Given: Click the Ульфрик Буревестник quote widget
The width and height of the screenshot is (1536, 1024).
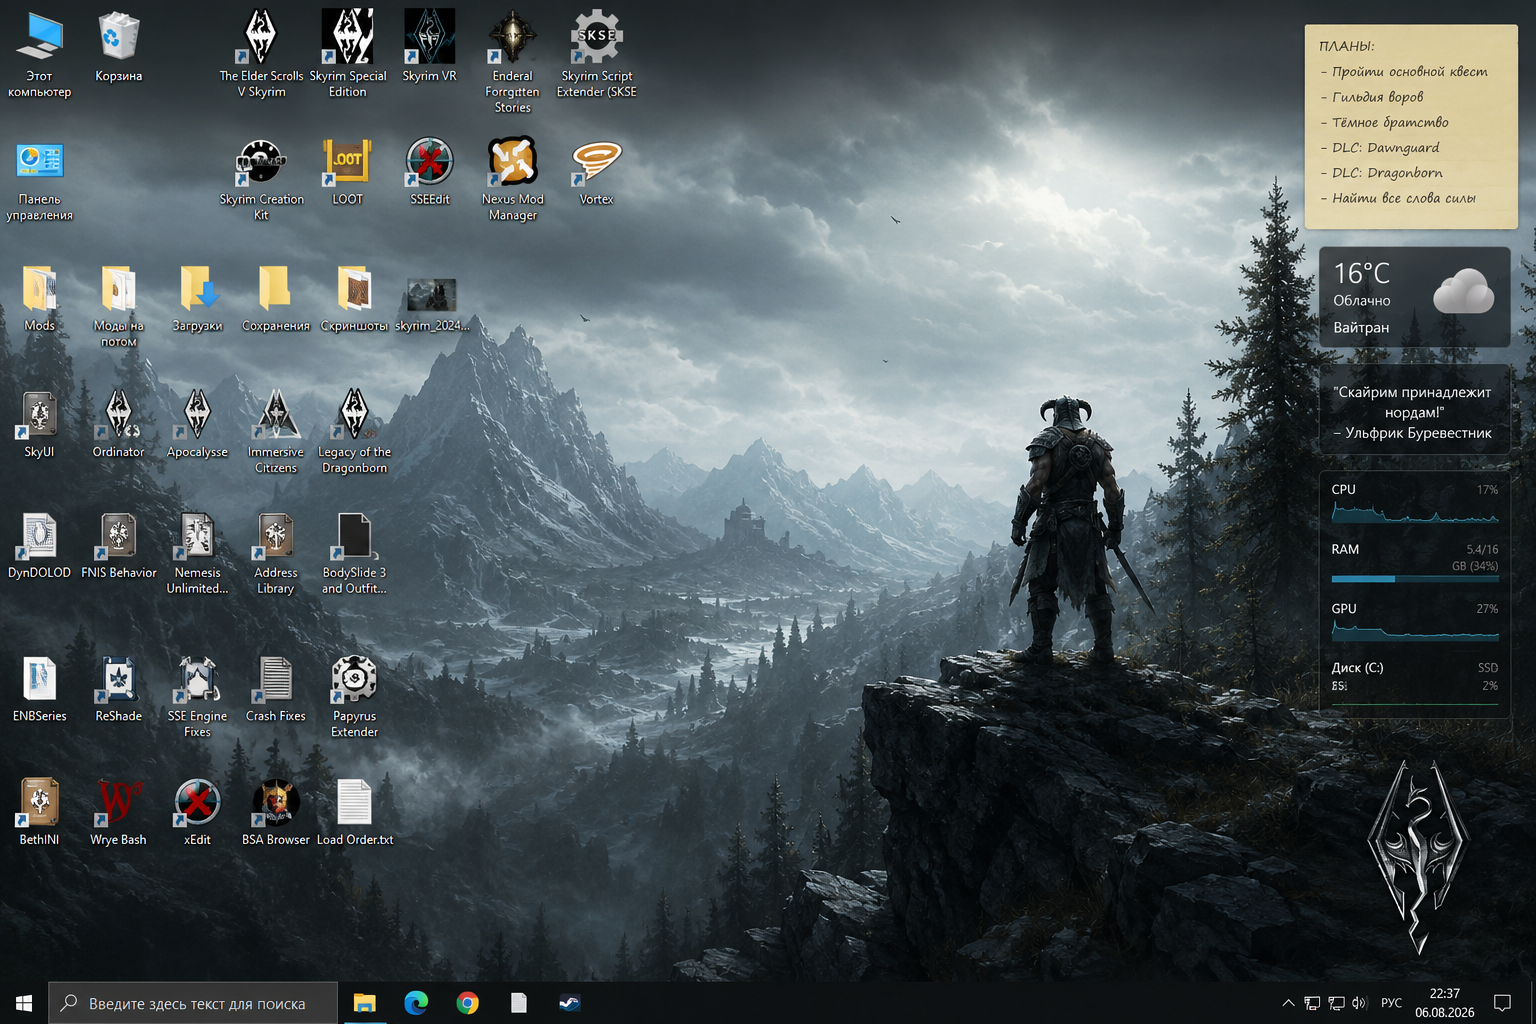Looking at the screenshot, I should coord(1414,412).
